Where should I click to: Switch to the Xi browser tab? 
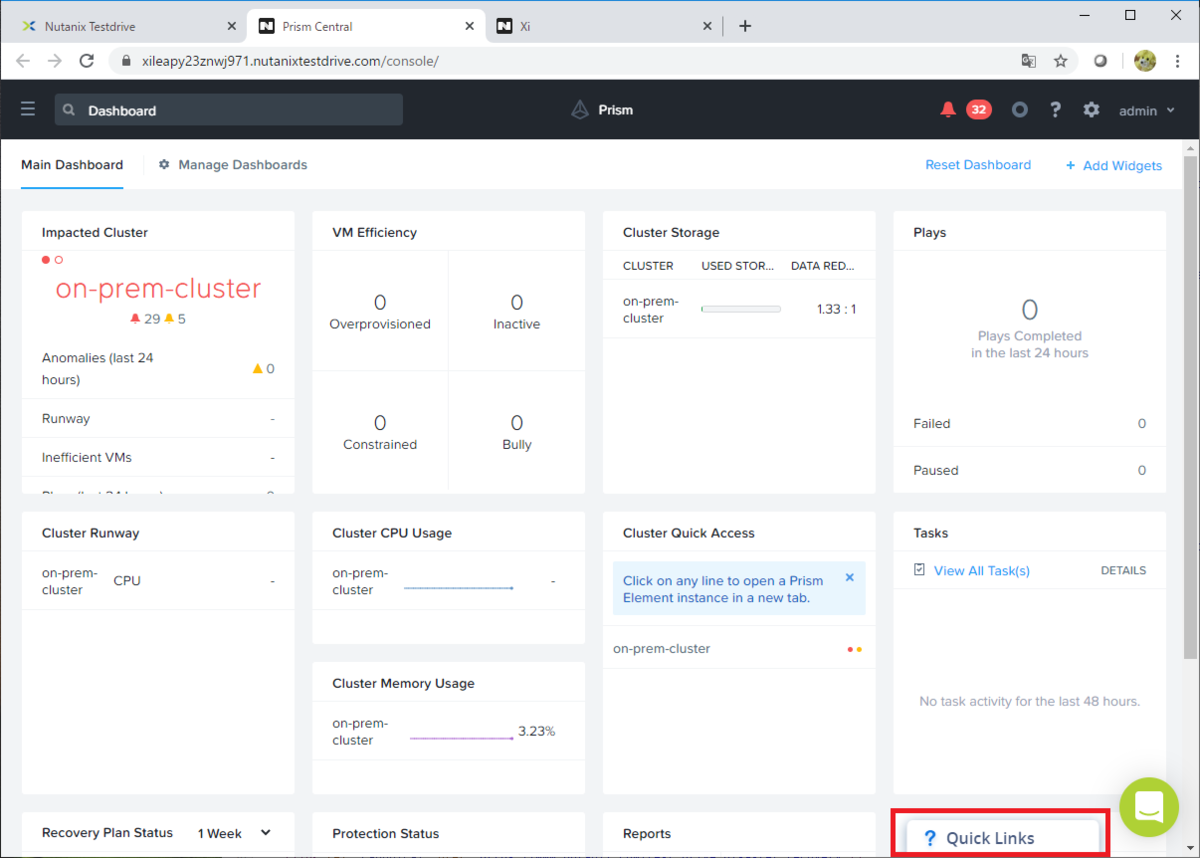pos(605,26)
